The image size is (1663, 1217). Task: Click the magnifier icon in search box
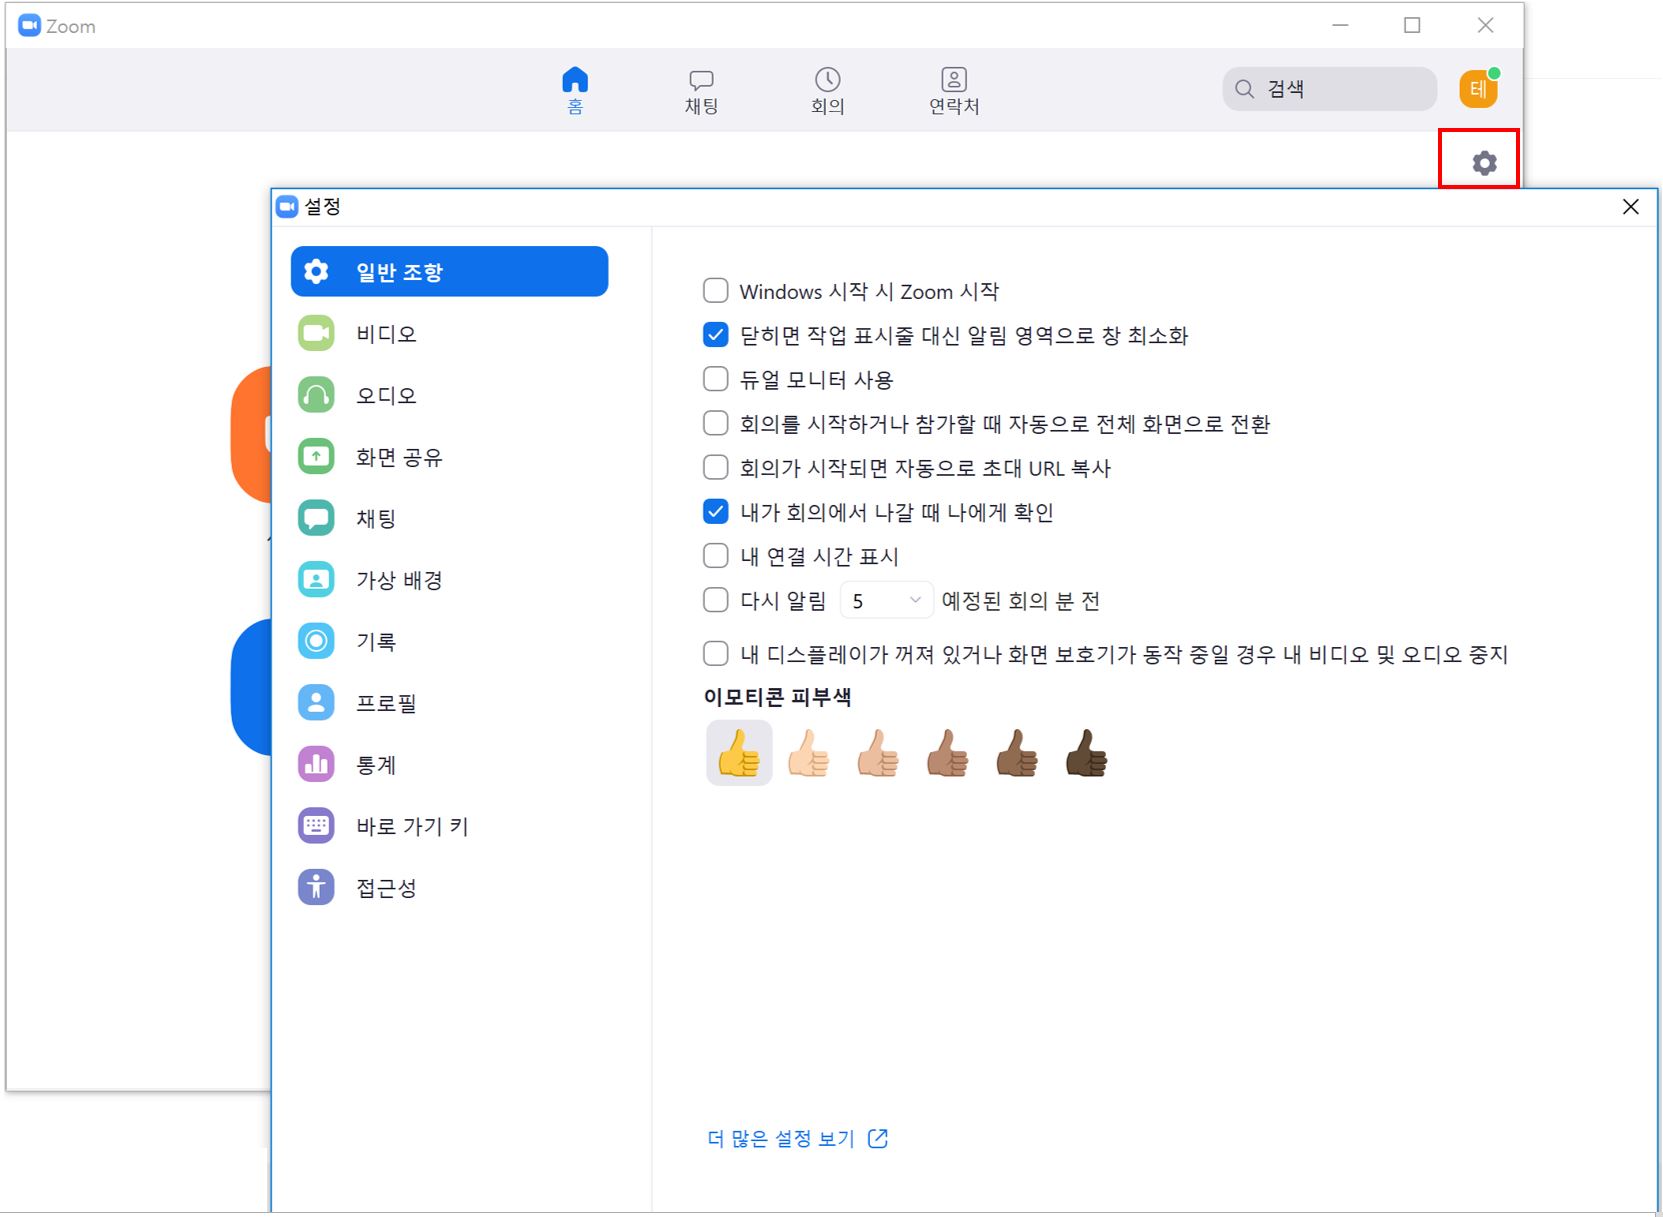coord(1244,89)
